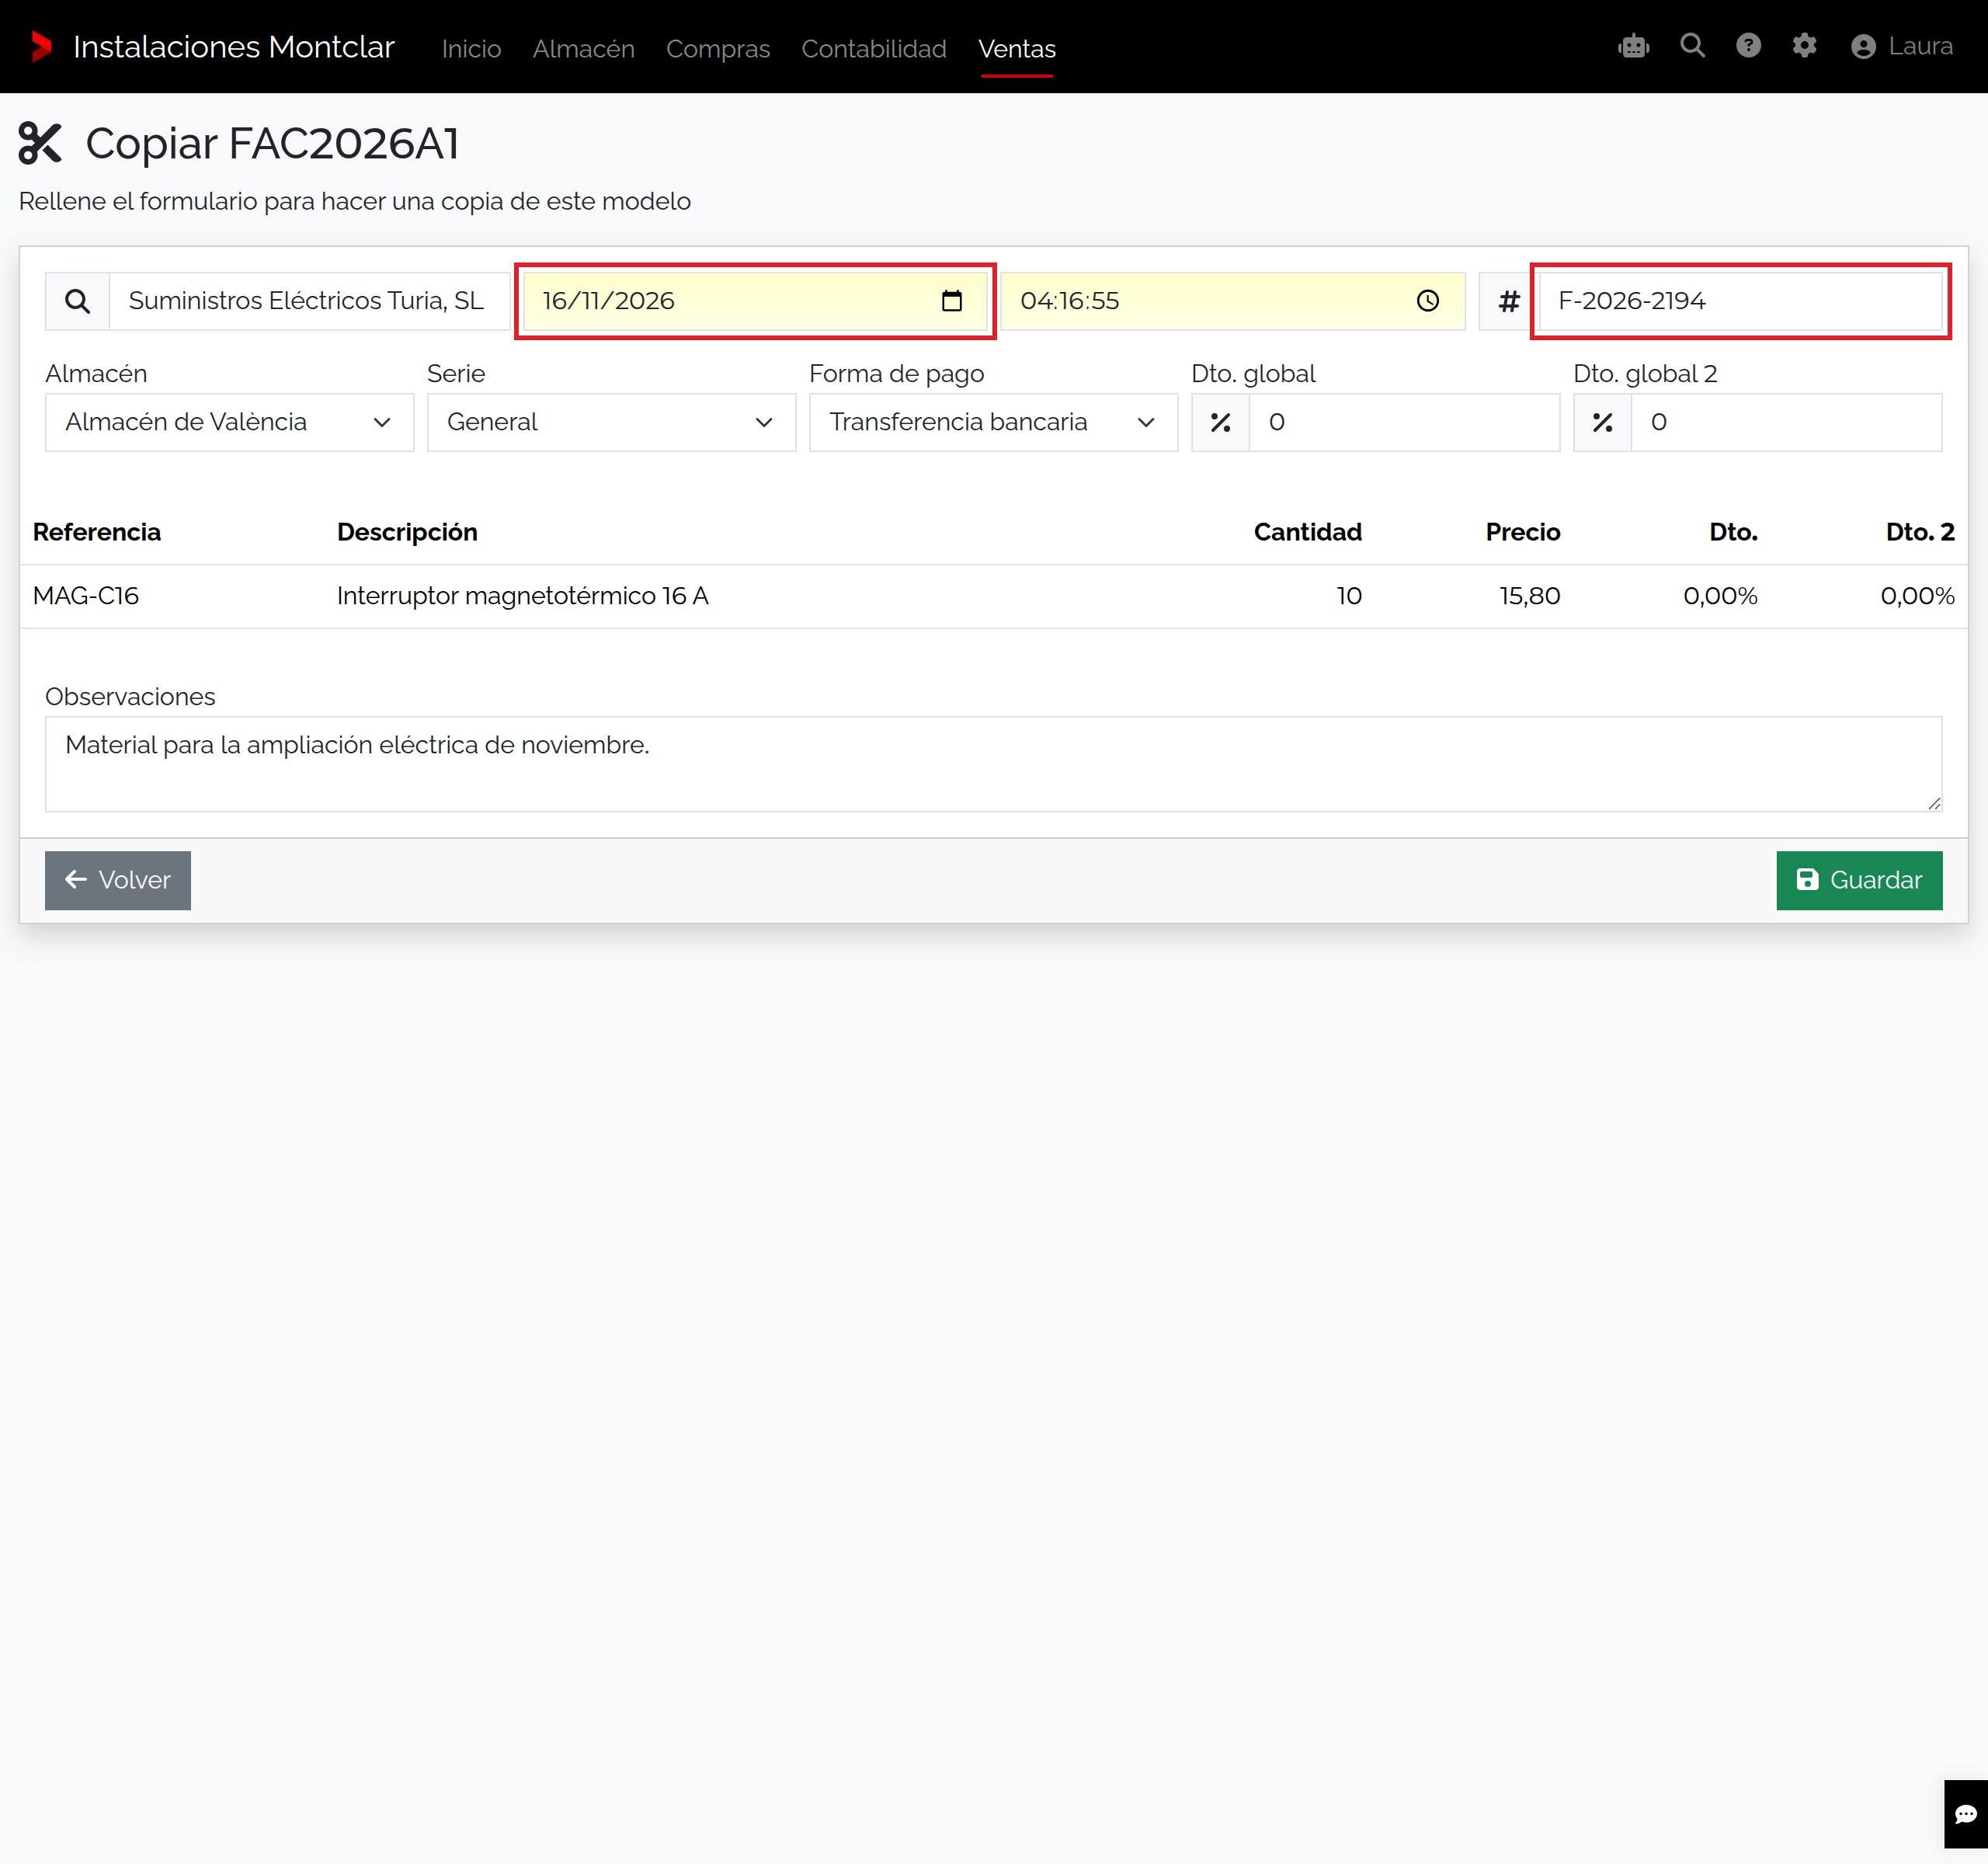Click the quantity value 10
This screenshot has height=1864, width=1988.
[1349, 596]
